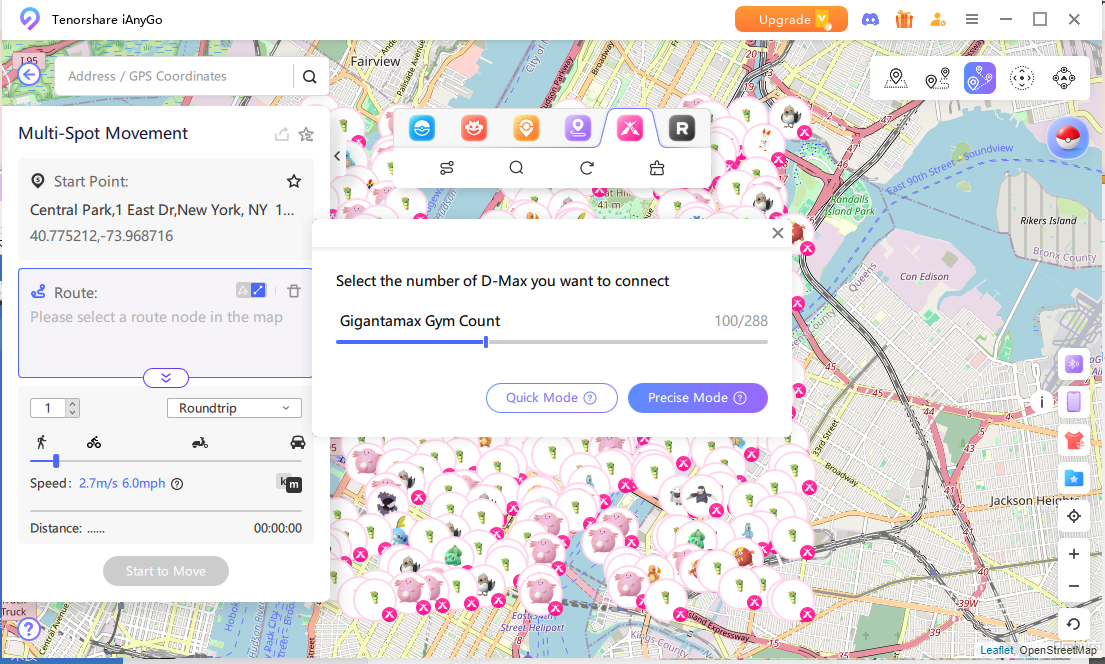The width and height of the screenshot is (1105, 664).
Task: Delete the route using the trash icon
Action: coord(293,291)
